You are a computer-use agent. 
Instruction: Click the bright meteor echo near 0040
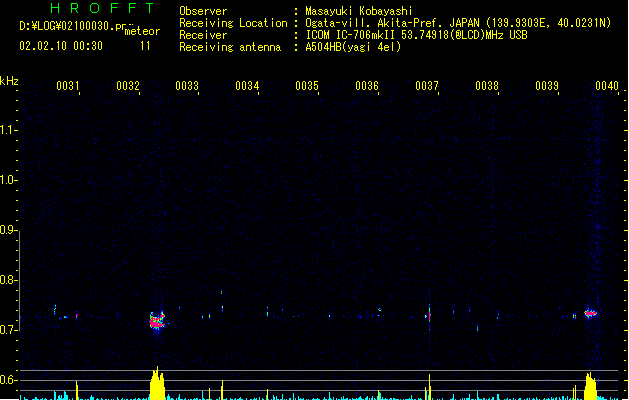[x=590, y=313]
